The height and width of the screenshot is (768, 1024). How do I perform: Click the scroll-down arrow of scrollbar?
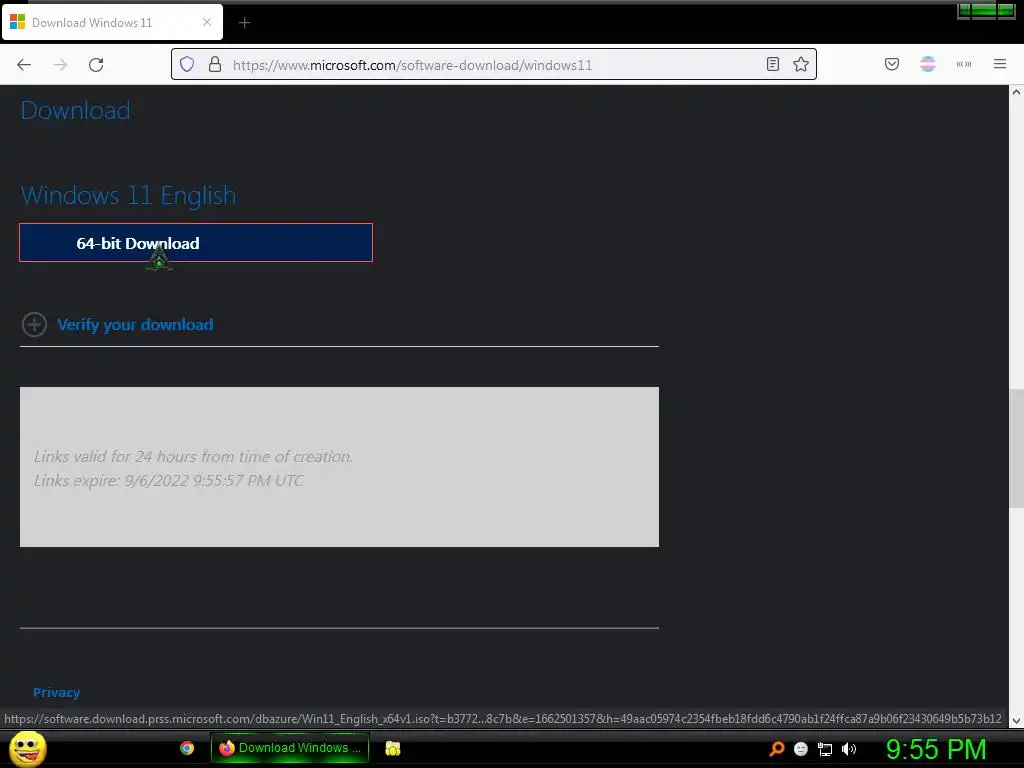coord(1016,721)
